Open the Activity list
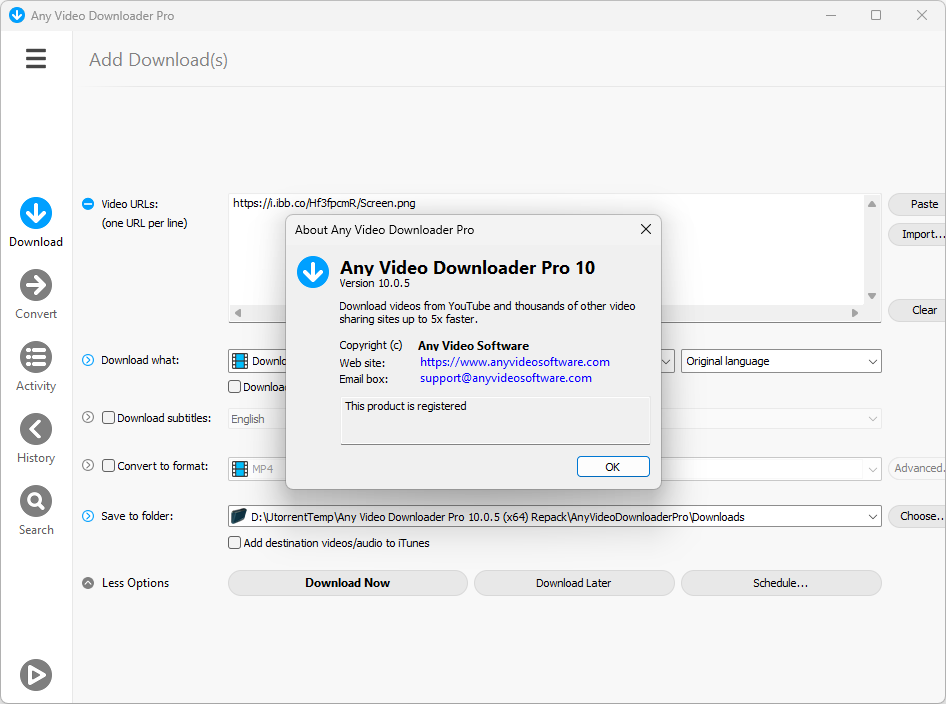 (x=36, y=367)
